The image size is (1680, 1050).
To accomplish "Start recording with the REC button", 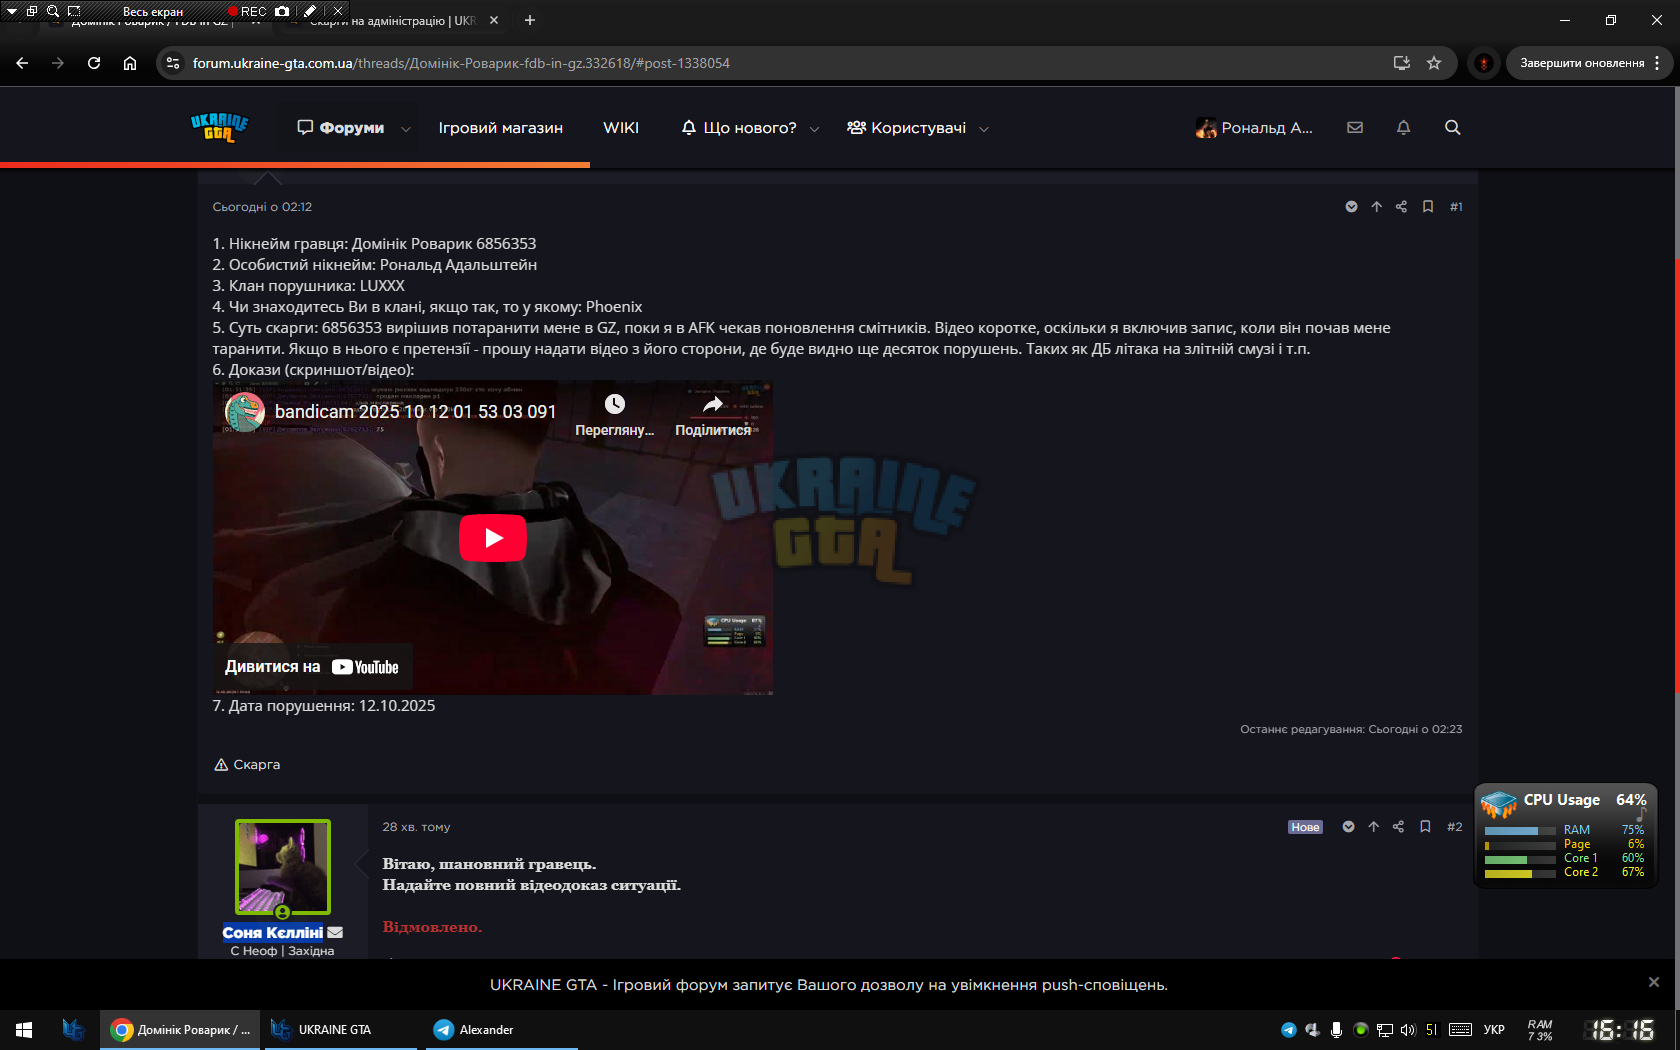I will (247, 11).
